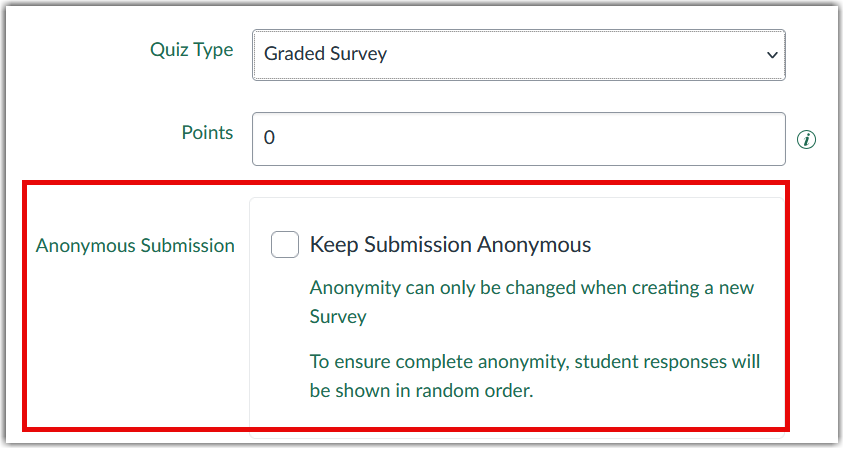Click the chevron arrow in Quiz Type selector
Screen dimensions: 844x449
[771, 55]
